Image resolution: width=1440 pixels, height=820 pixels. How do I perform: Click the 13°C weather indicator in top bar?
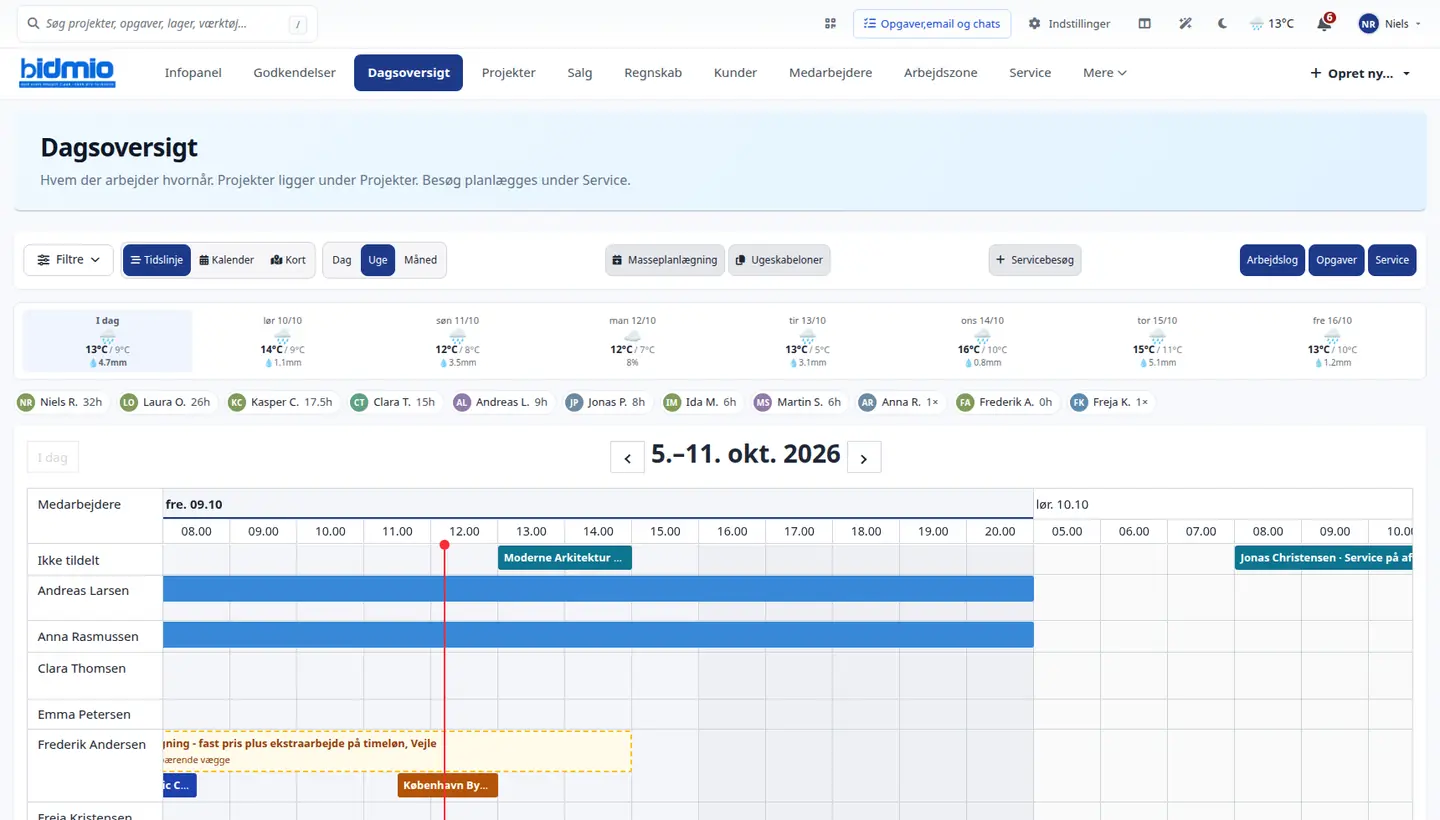click(x=1272, y=24)
